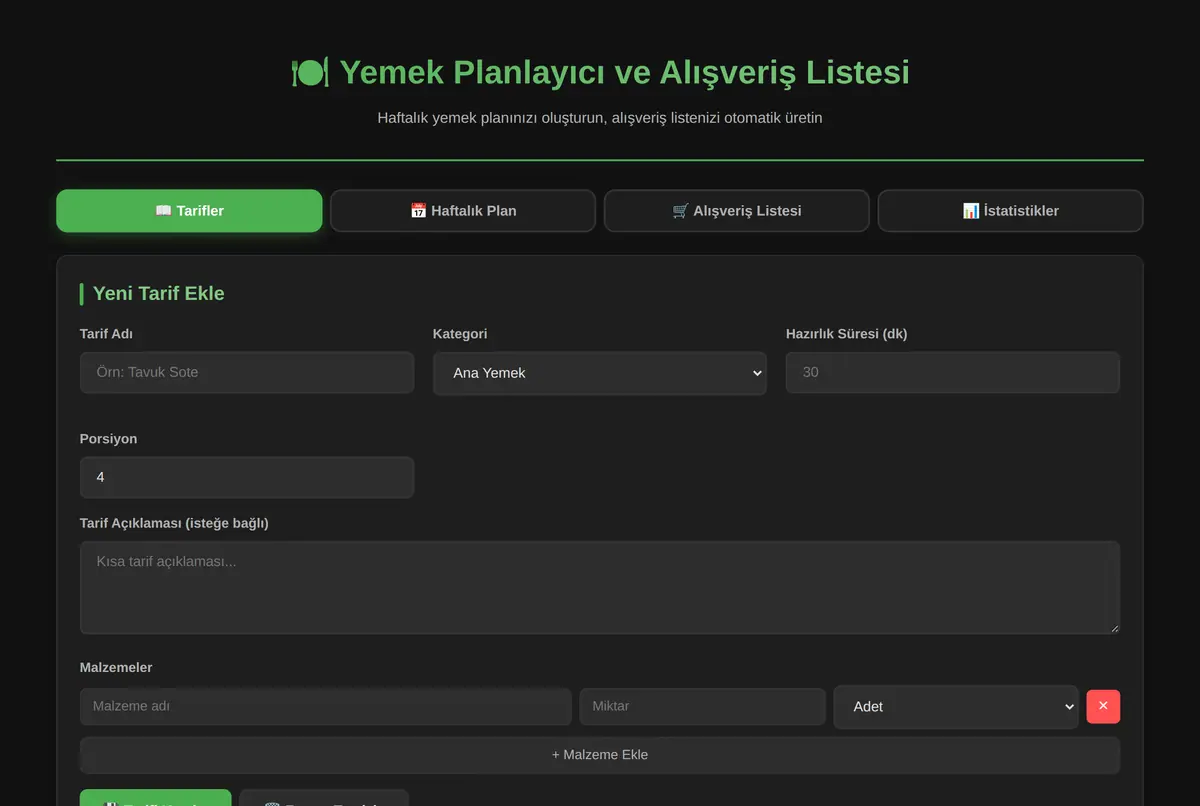Click the Hazırlık Süresi (dk) label
Image resolution: width=1200 pixels, height=806 pixels.
click(847, 334)
